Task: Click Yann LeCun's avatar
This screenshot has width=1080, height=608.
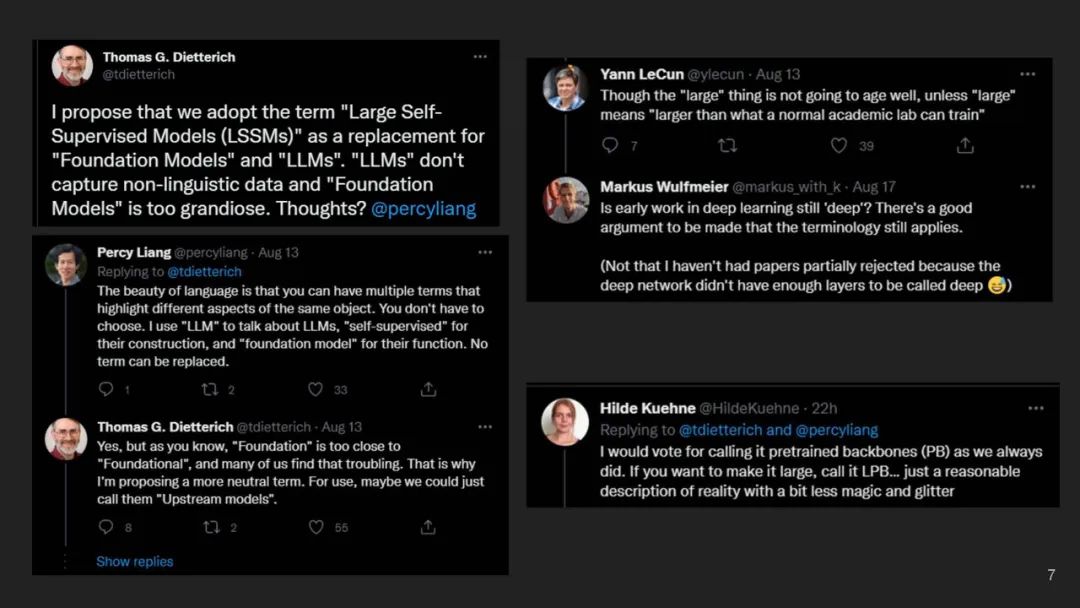Action: (x=564, y=88)
